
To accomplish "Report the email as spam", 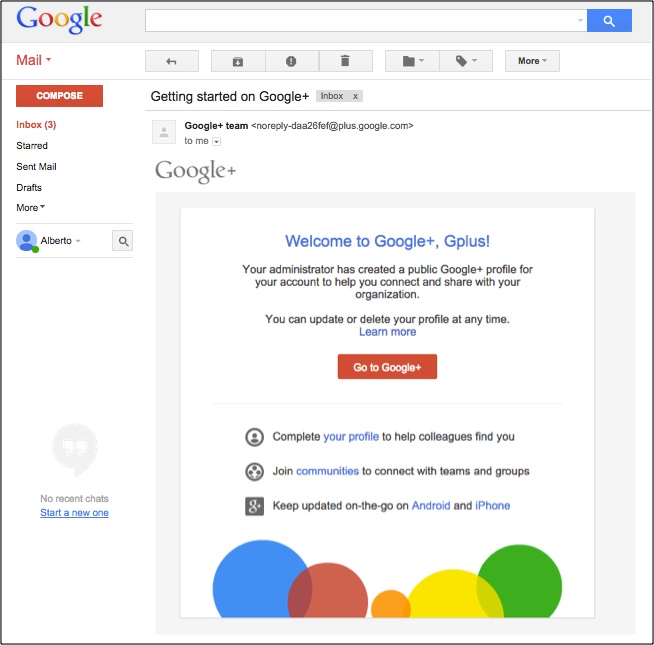I will 292,61.
